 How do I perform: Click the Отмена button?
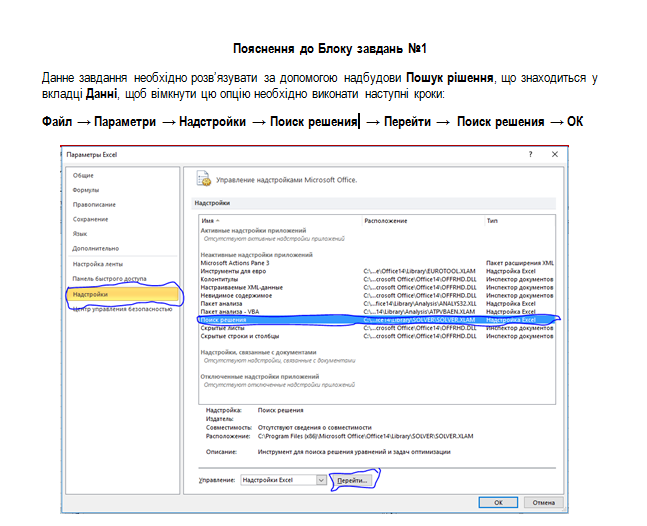click(541, 502)
